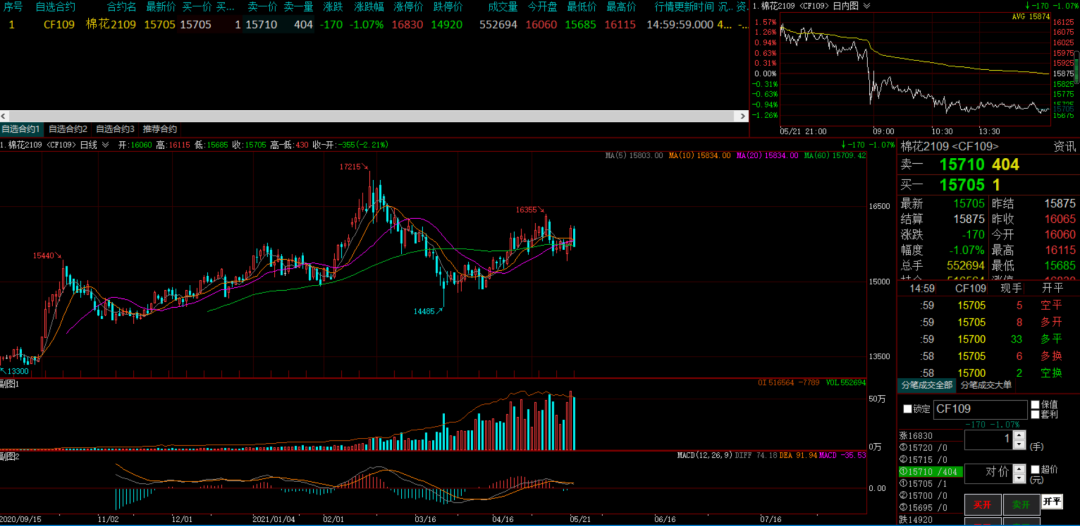Switch to 自选合约3 tab
Viewport: 1080px width, 526px height.
116,129
